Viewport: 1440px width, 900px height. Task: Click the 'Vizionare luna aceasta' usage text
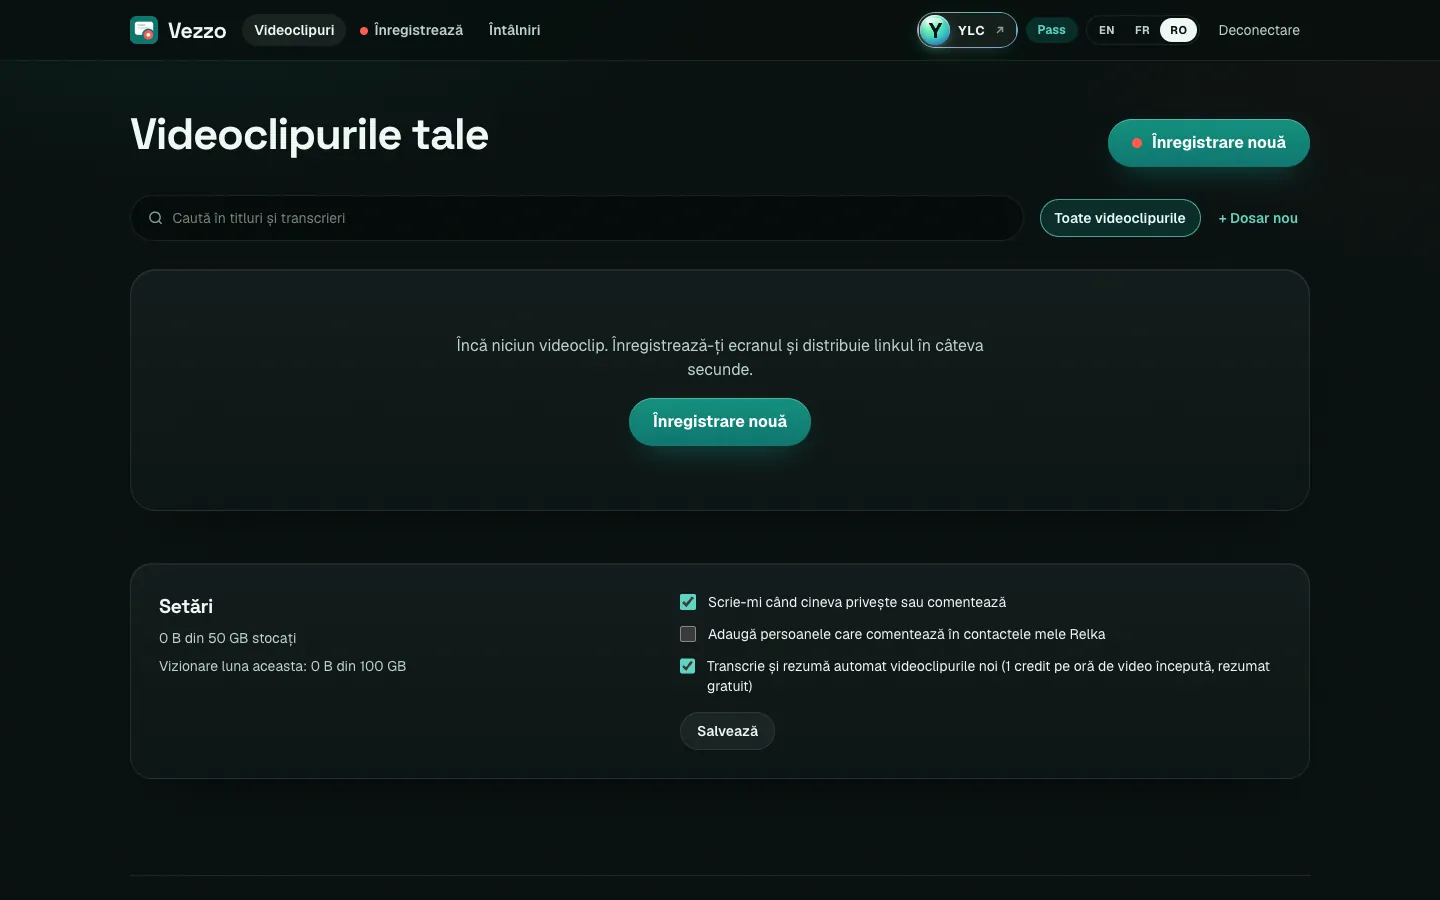coord(282,666)
